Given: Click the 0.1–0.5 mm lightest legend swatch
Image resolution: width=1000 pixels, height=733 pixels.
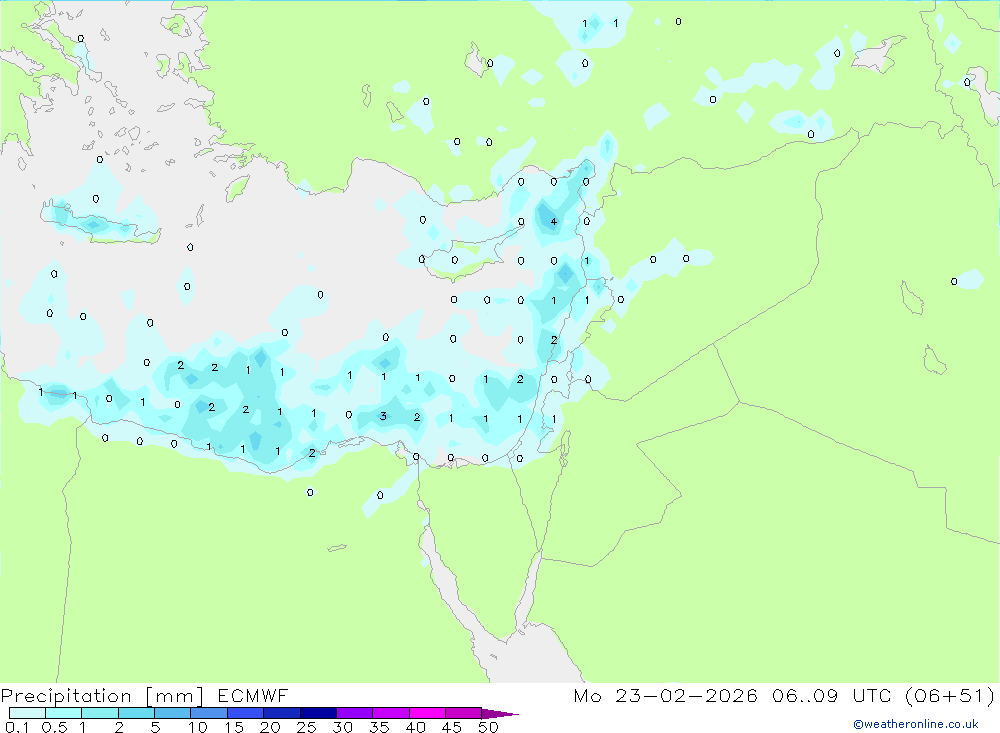Looking at the screenshot, I should 27,713.
